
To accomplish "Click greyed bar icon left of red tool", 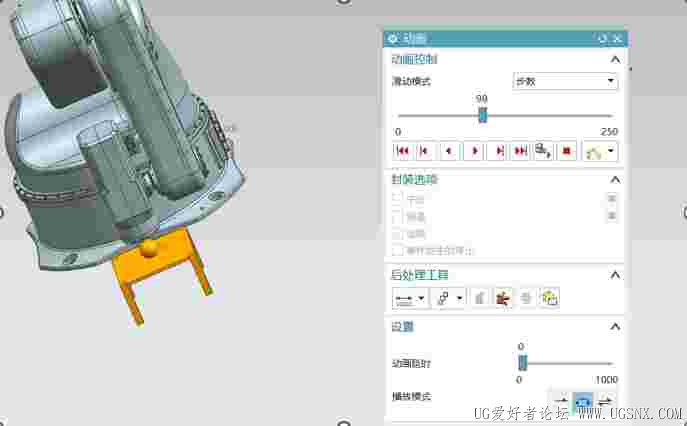I will click(480, 298).
